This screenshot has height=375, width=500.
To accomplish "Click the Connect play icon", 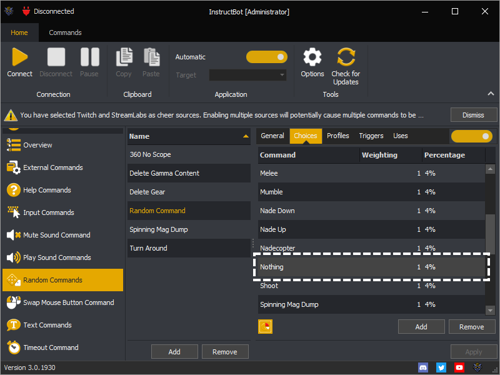I will (x=20, y=57).
